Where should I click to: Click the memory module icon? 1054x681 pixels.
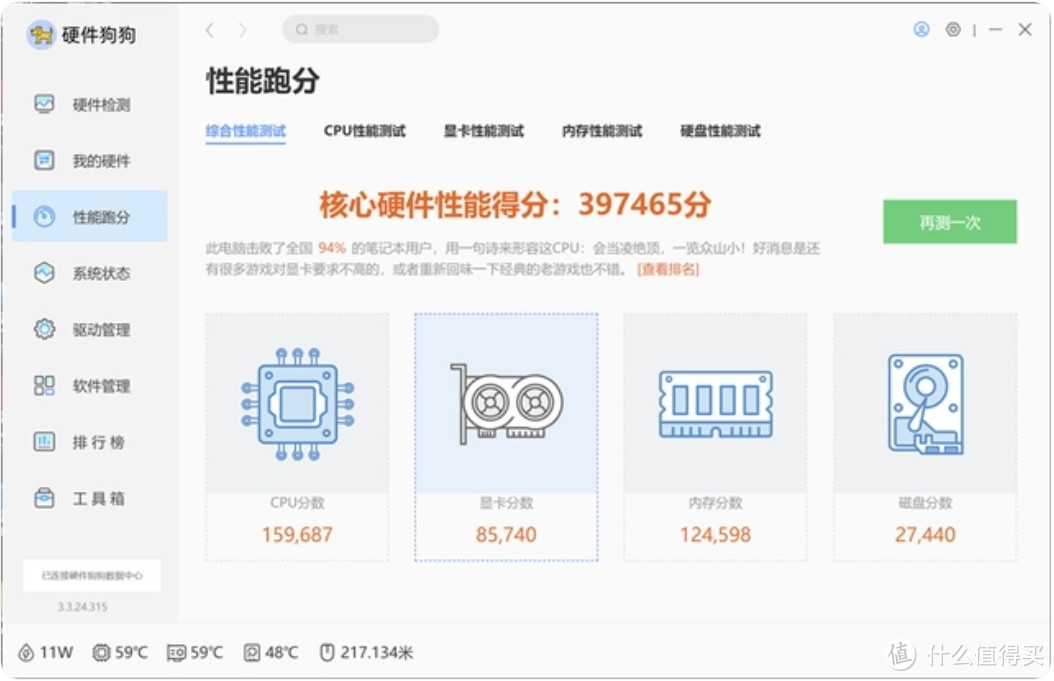pyautogui.click(x=716, y=404)
